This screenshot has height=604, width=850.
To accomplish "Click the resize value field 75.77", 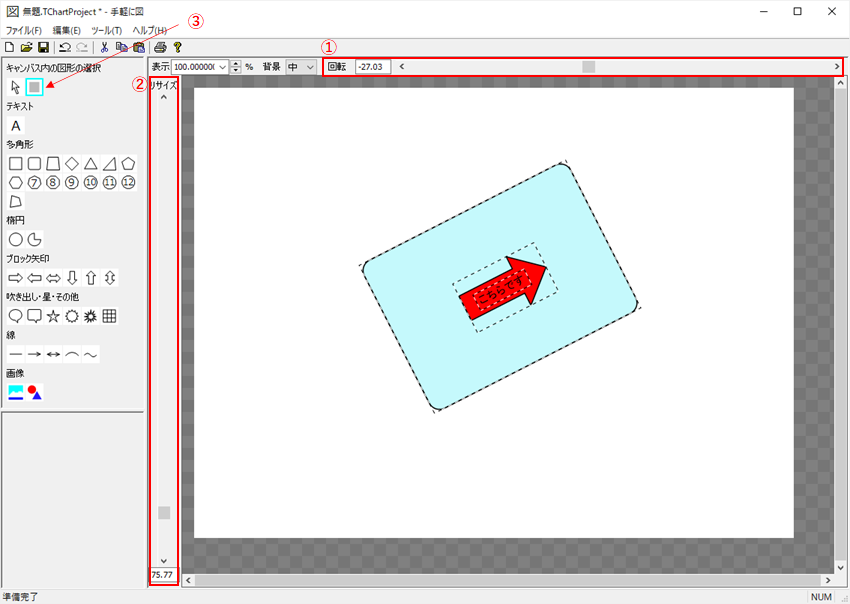I will click(x=164, y=575).
